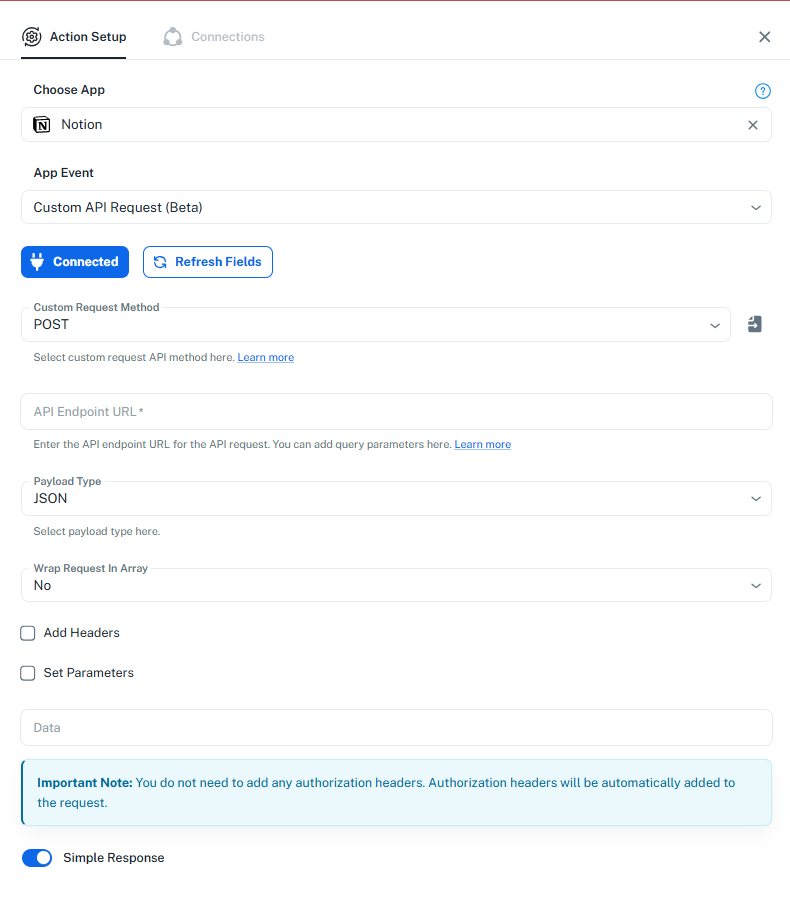Click the refresh arrows icon
The height and width of the screenshot is (910, 790).
pos(160,262)
